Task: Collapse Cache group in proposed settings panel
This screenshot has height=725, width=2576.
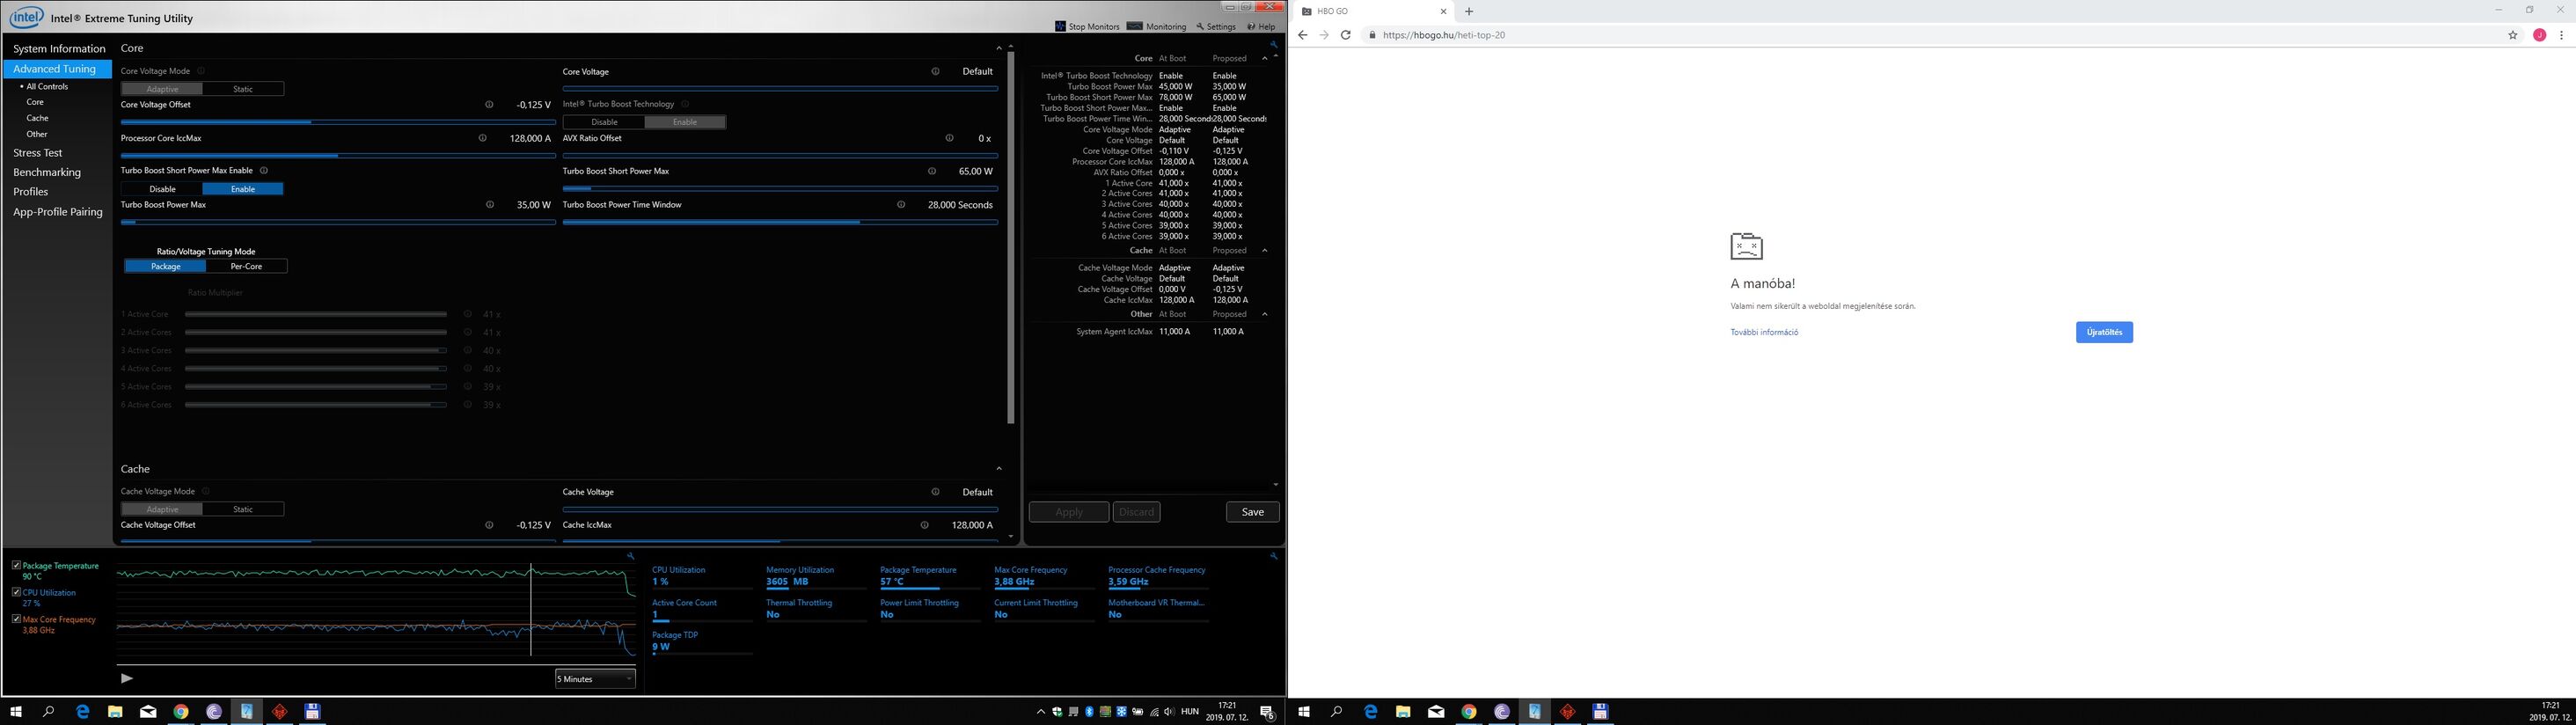Action: pos(1264,250)
